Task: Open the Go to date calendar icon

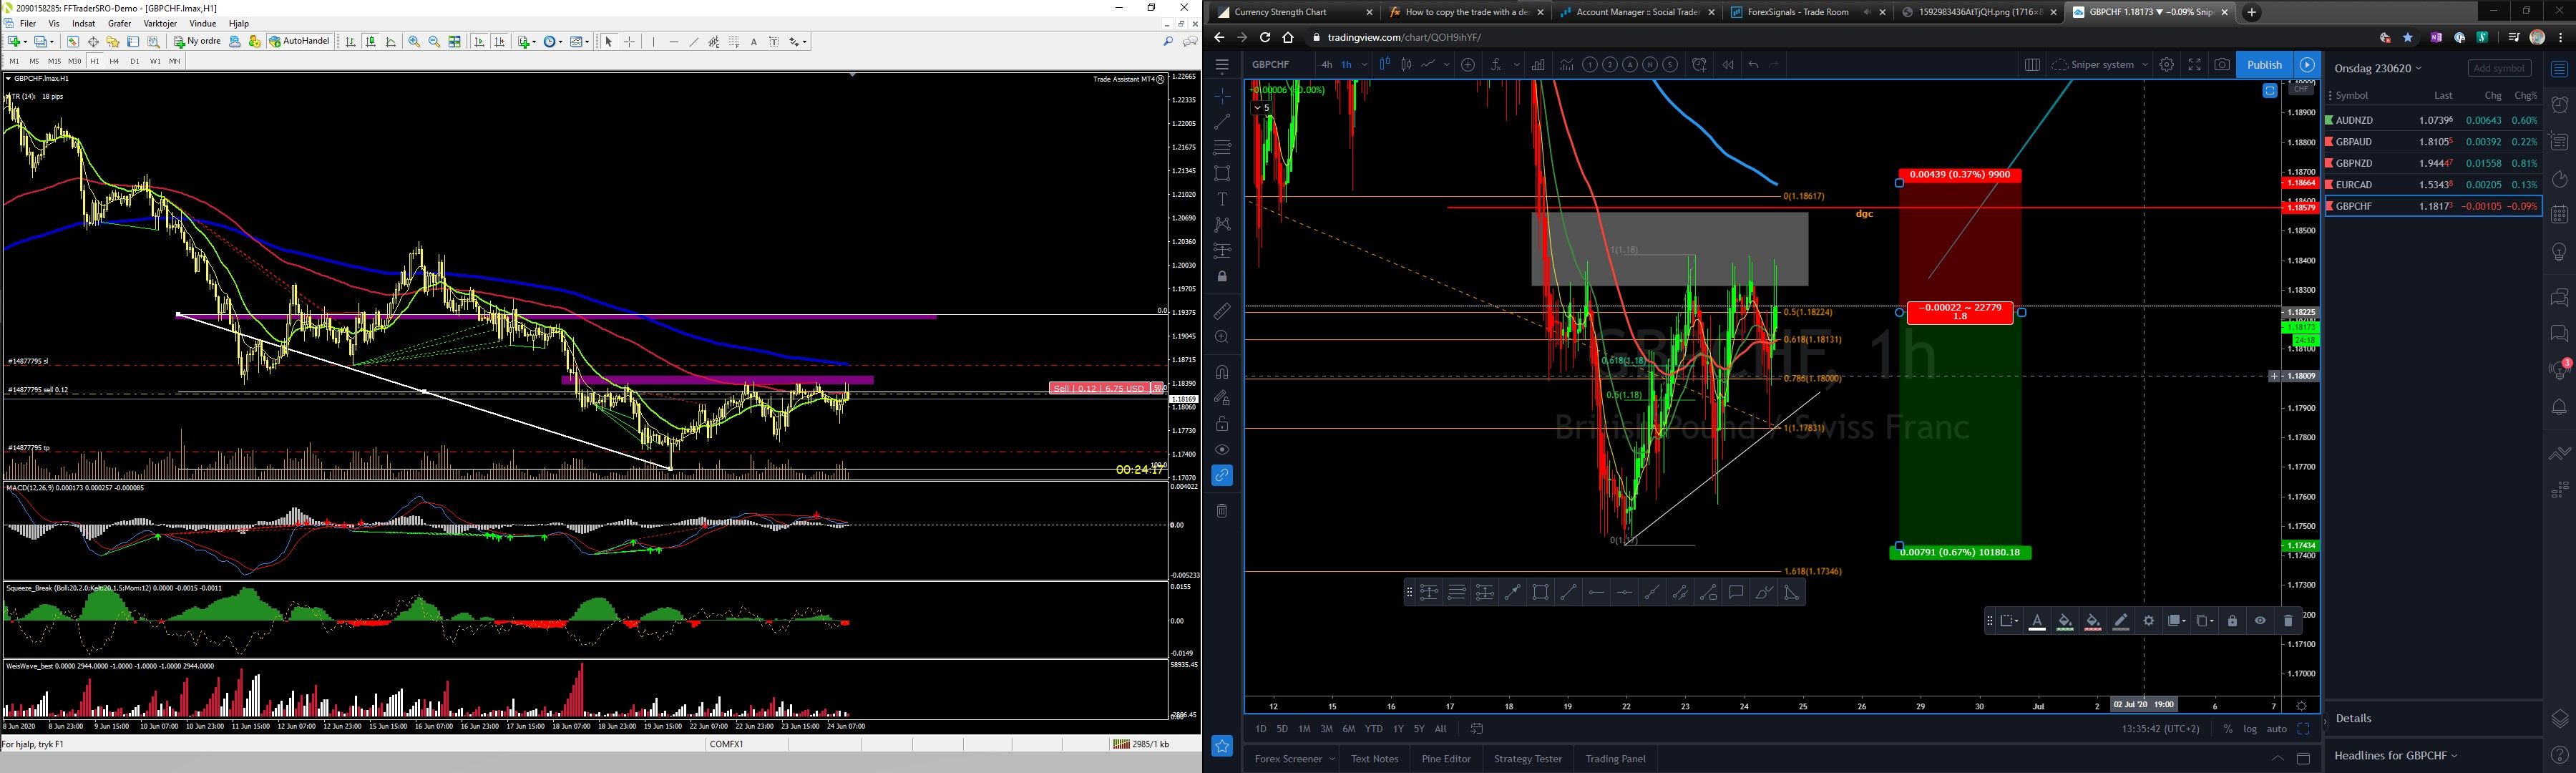Action: pos(1477,729)
